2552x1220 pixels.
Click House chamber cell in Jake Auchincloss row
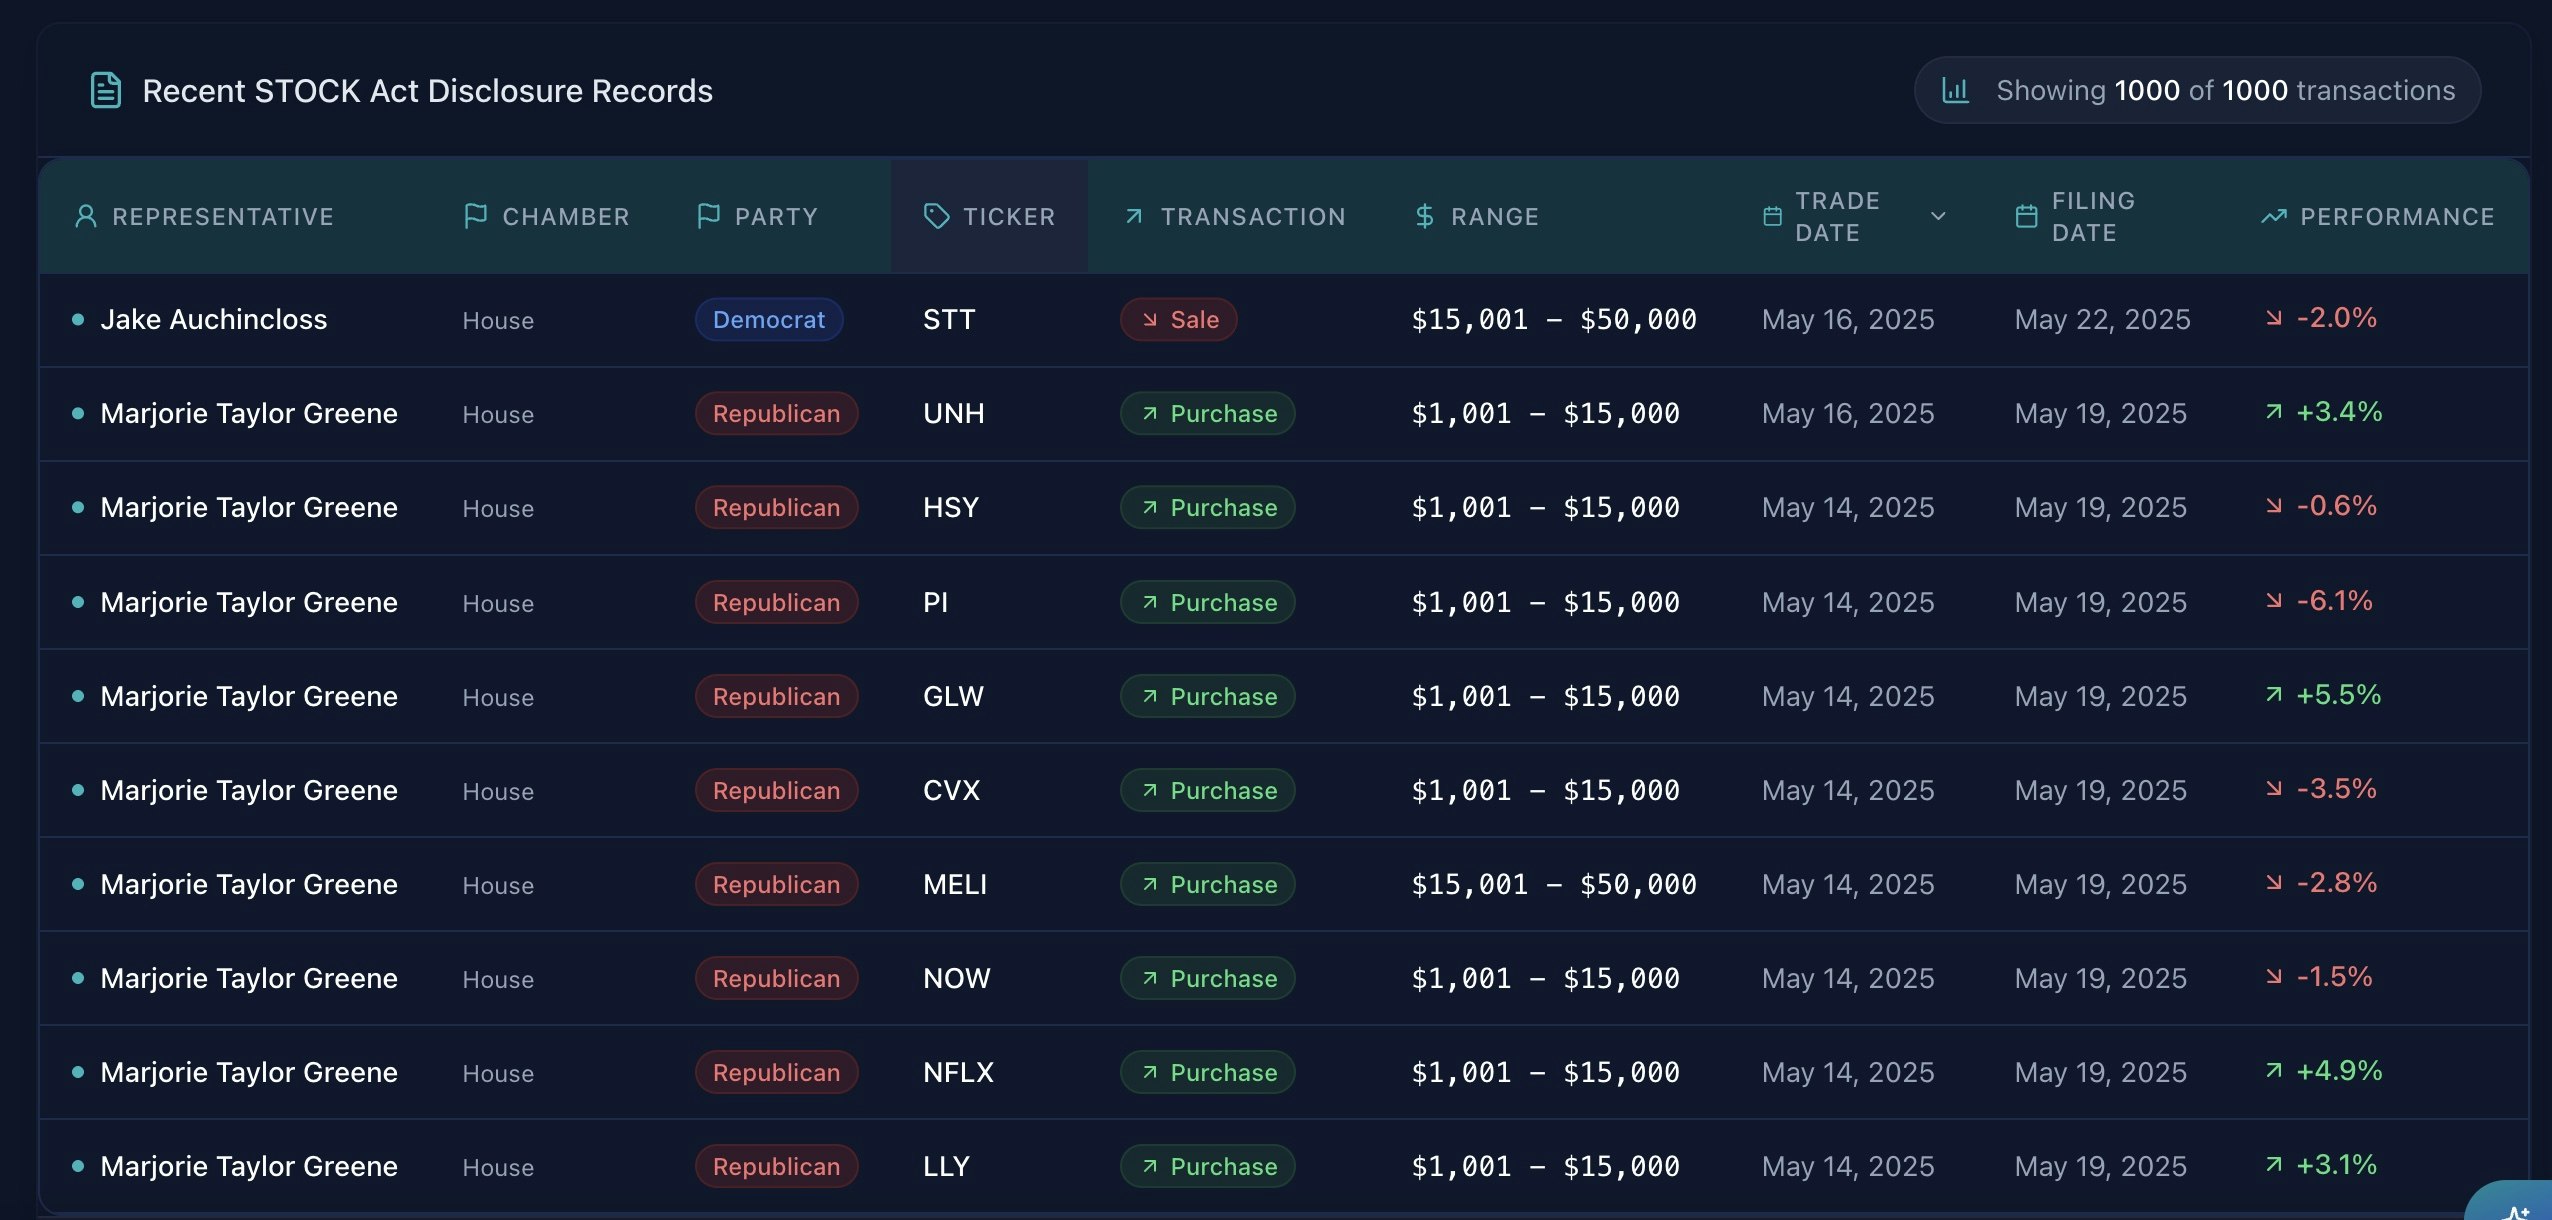tap(498, 321)
